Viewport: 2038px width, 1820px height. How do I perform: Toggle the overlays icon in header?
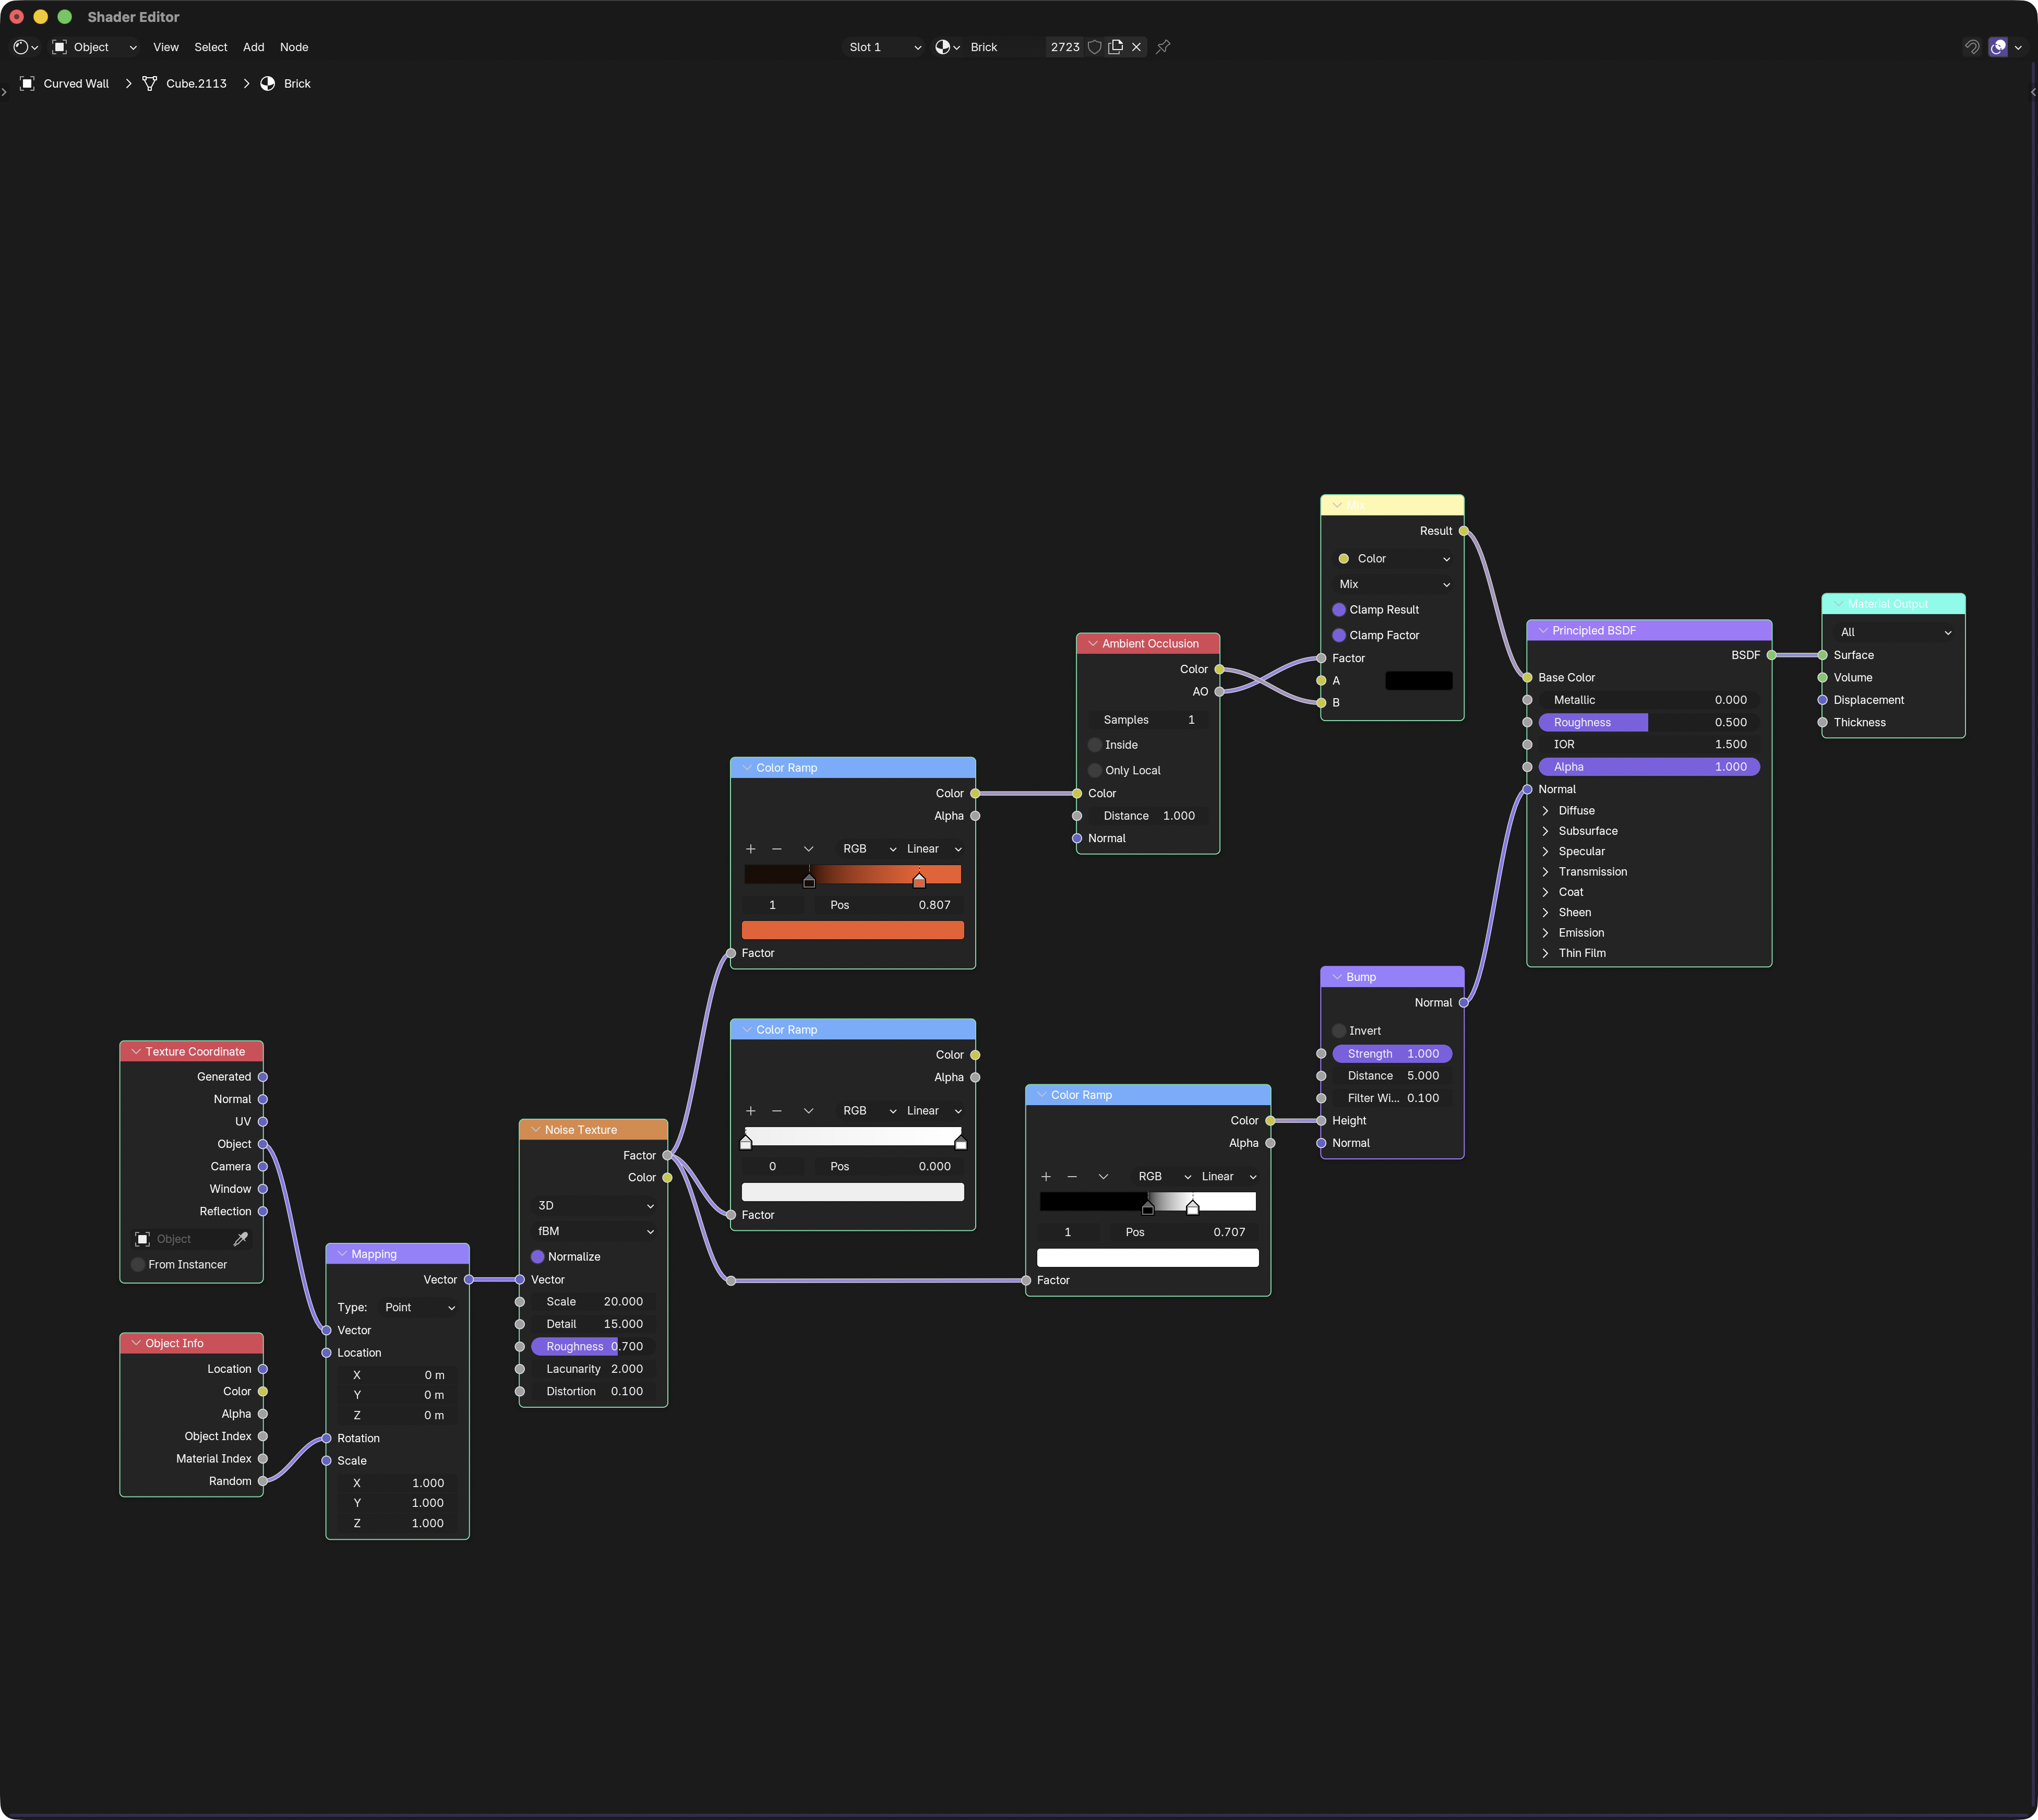[x=1998, y=47]
